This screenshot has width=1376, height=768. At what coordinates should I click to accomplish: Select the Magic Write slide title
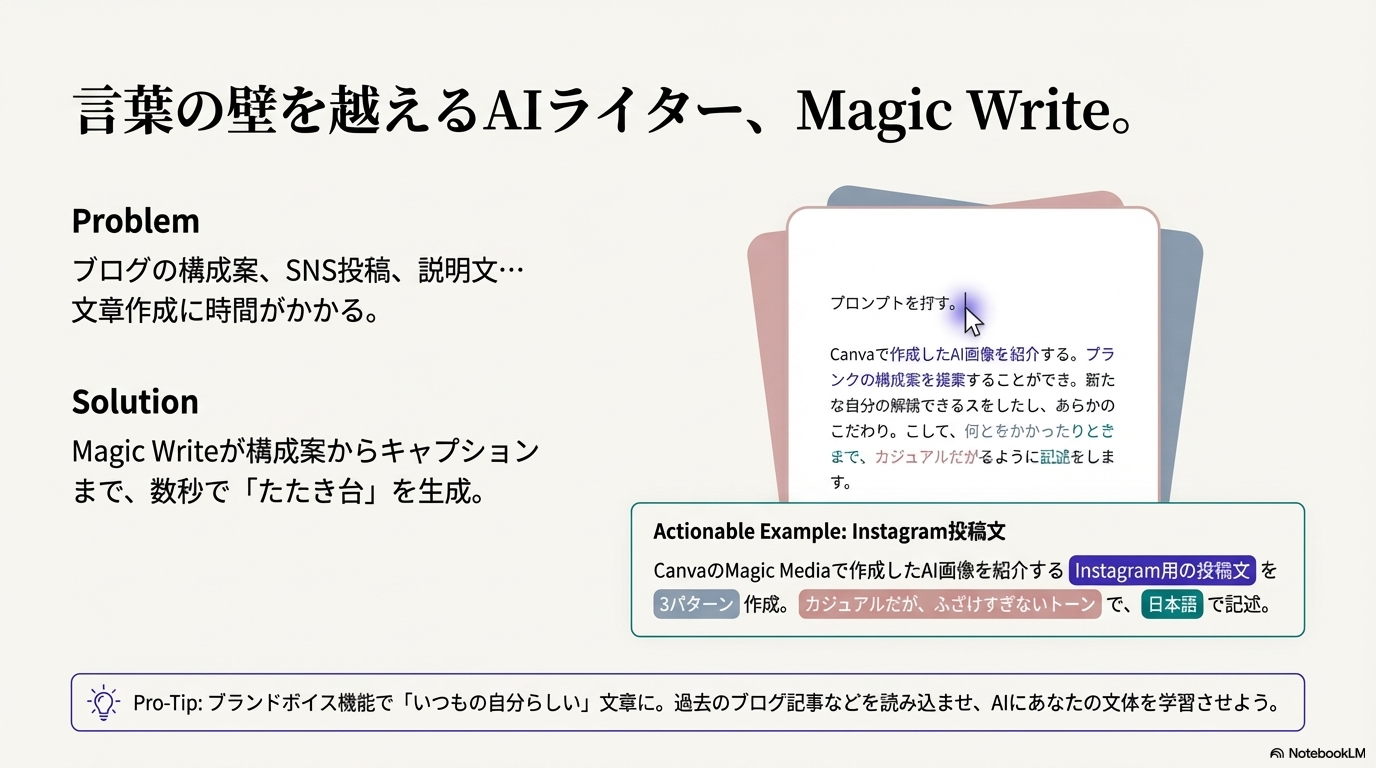point(604,112)
